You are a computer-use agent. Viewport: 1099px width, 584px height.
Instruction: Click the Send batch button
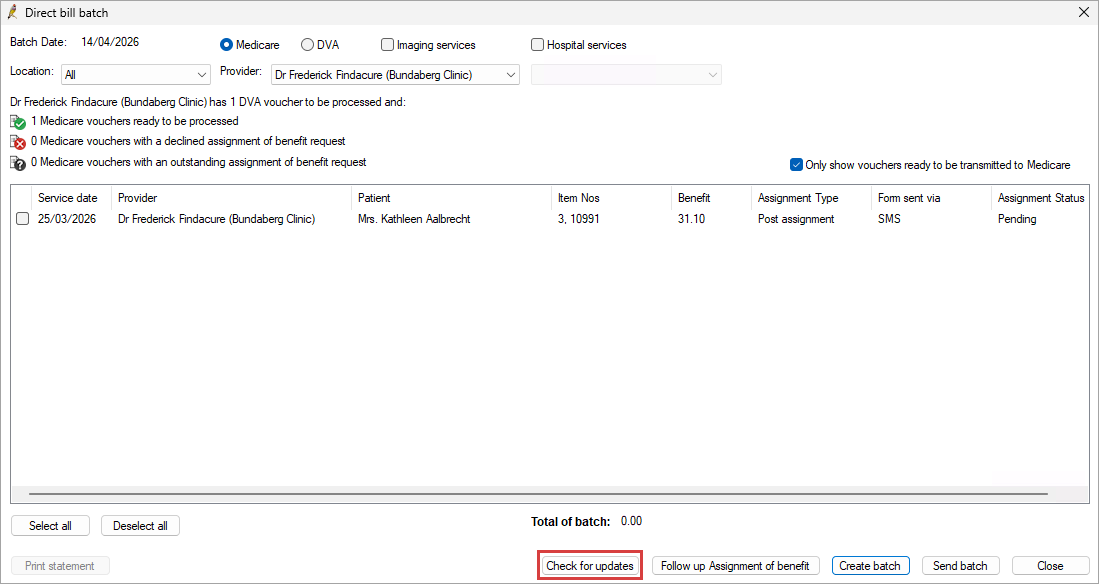[x=960, y=566]
